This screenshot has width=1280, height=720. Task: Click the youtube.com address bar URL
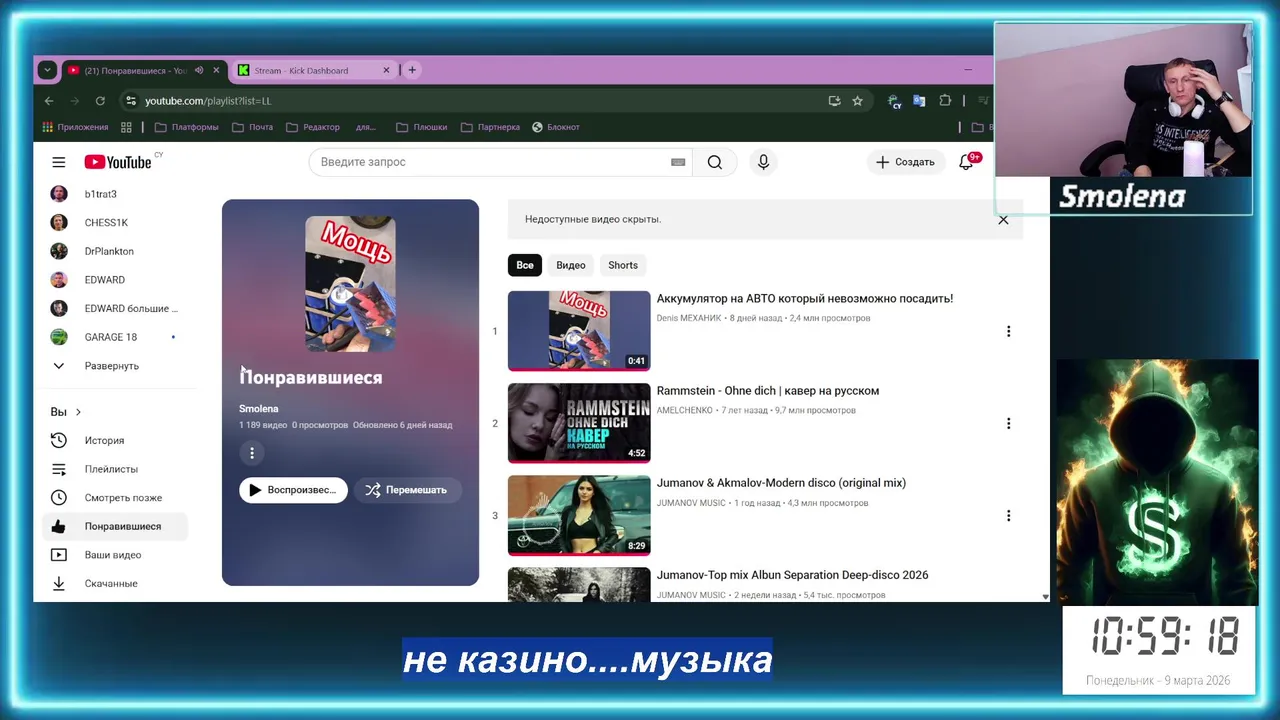point(208,101)
